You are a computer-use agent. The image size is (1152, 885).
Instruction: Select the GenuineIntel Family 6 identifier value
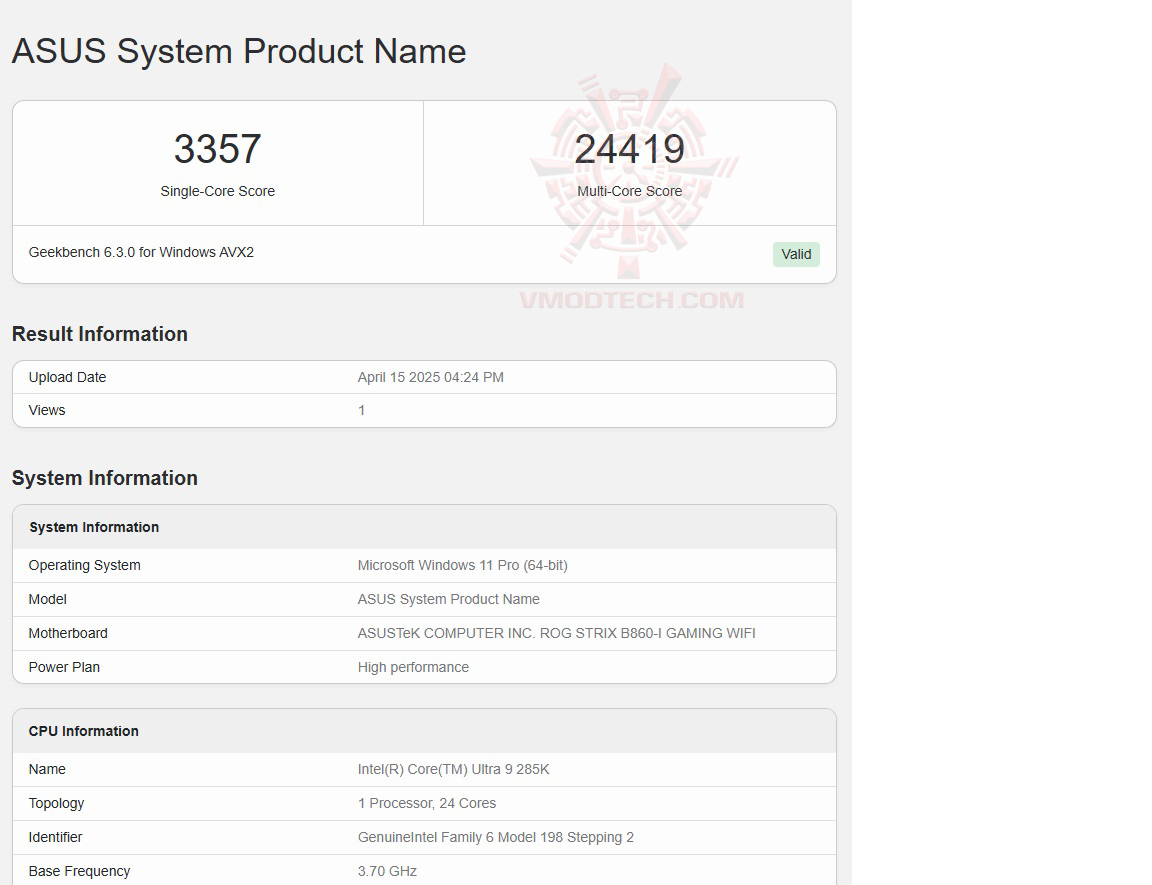tap(496, 837)
